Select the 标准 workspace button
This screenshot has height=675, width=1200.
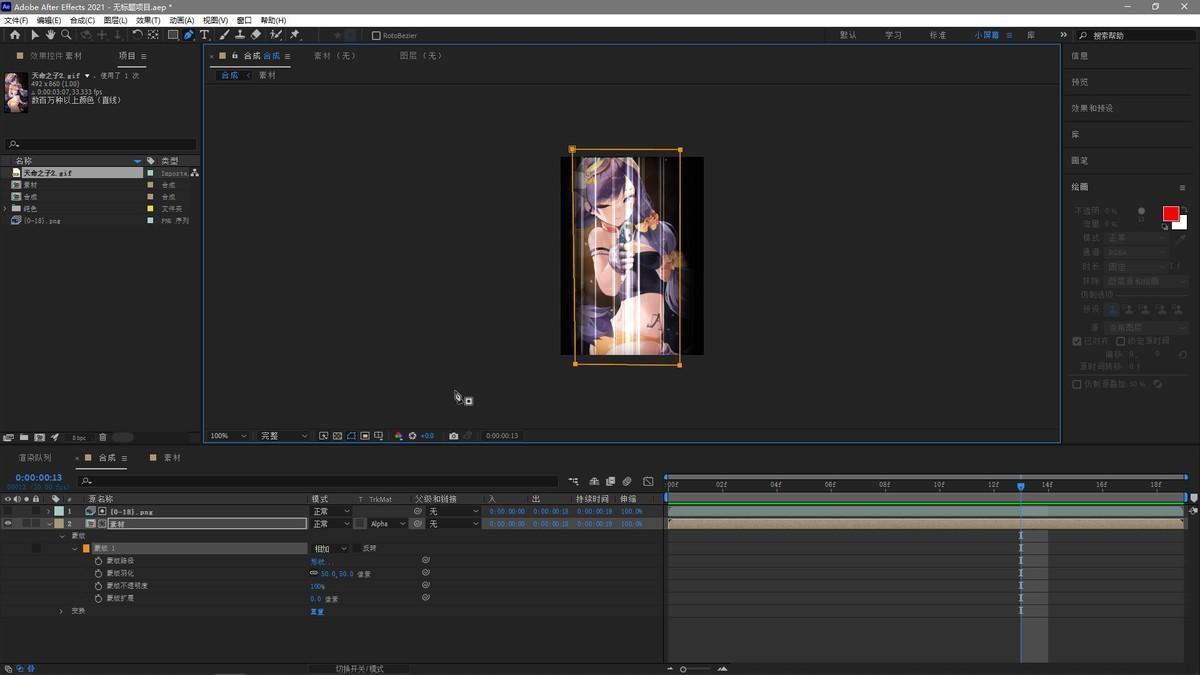point(937,35)
